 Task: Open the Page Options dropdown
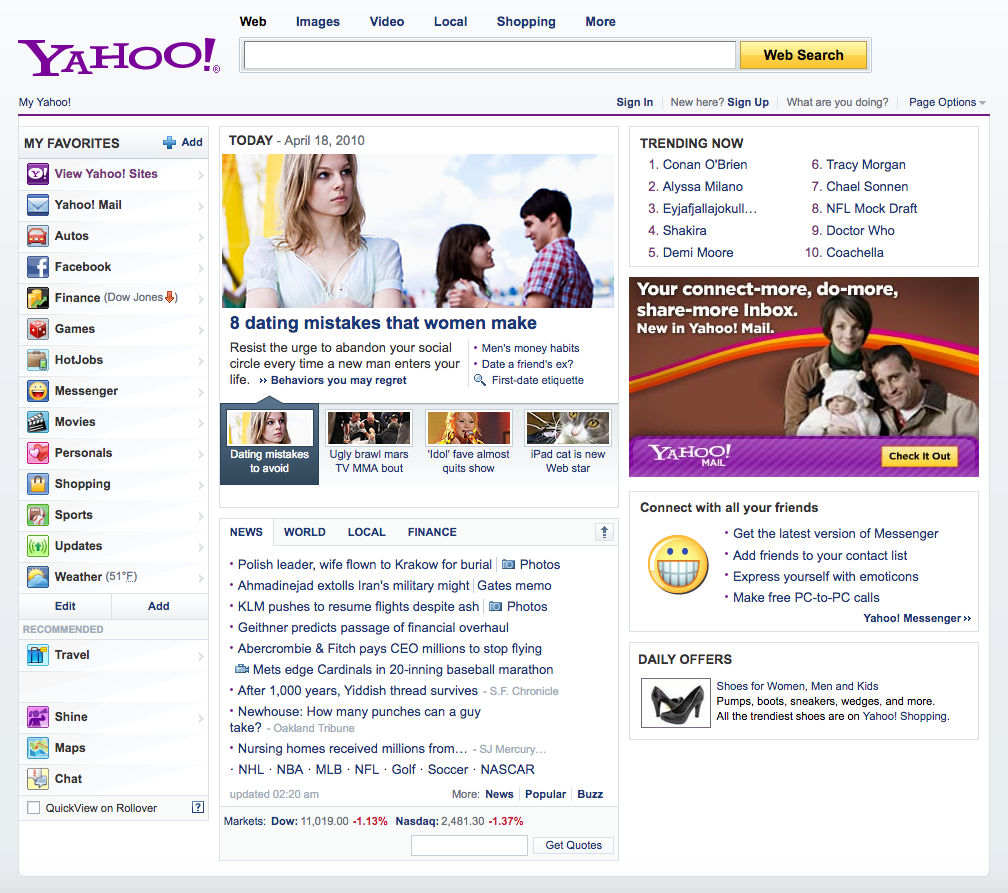pos(946,102)
